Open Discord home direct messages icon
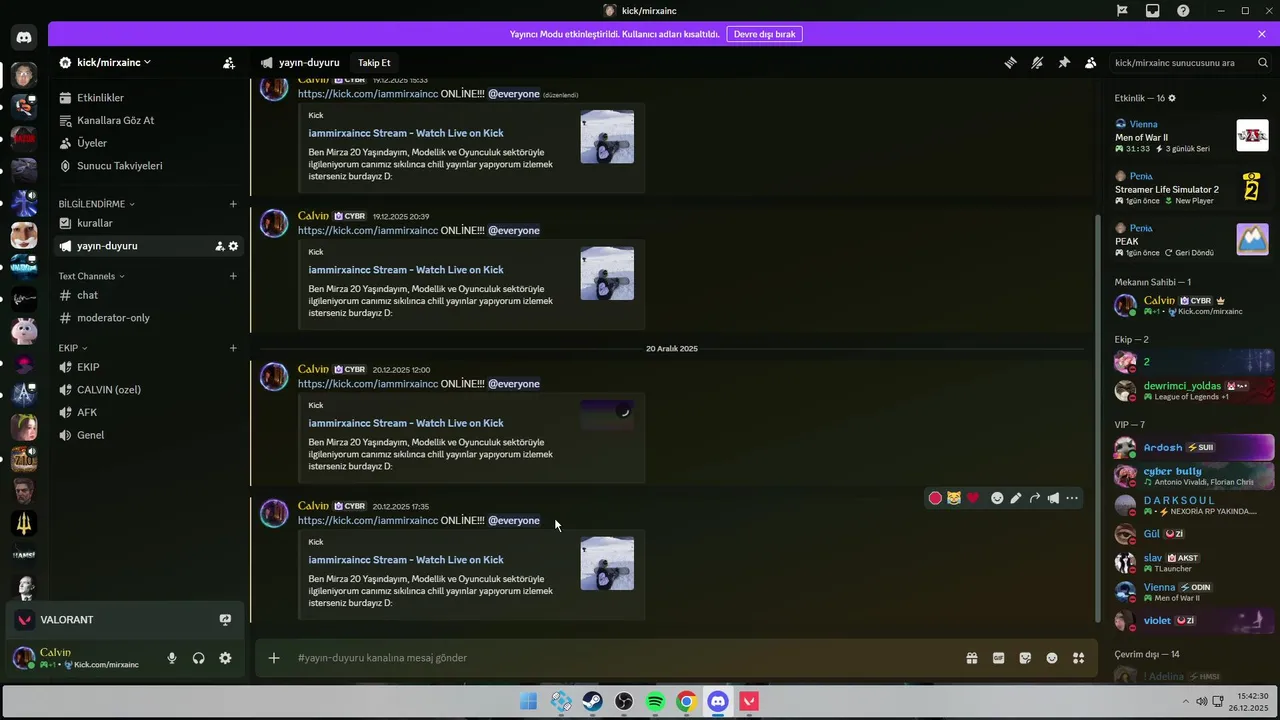Image resolution: width=1280 pixels, height=720 pixels. 24,38
